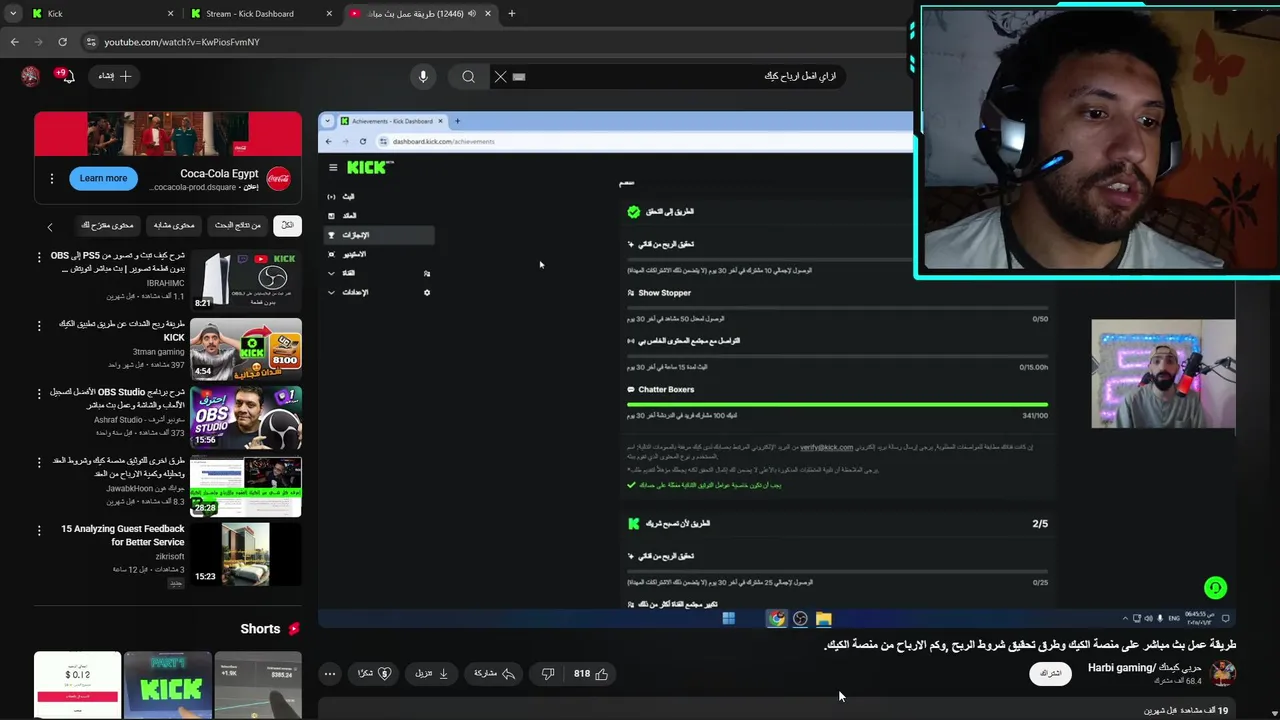
Task: Click the Thanks (شكرًا) button
Action: tap(374, 674)
